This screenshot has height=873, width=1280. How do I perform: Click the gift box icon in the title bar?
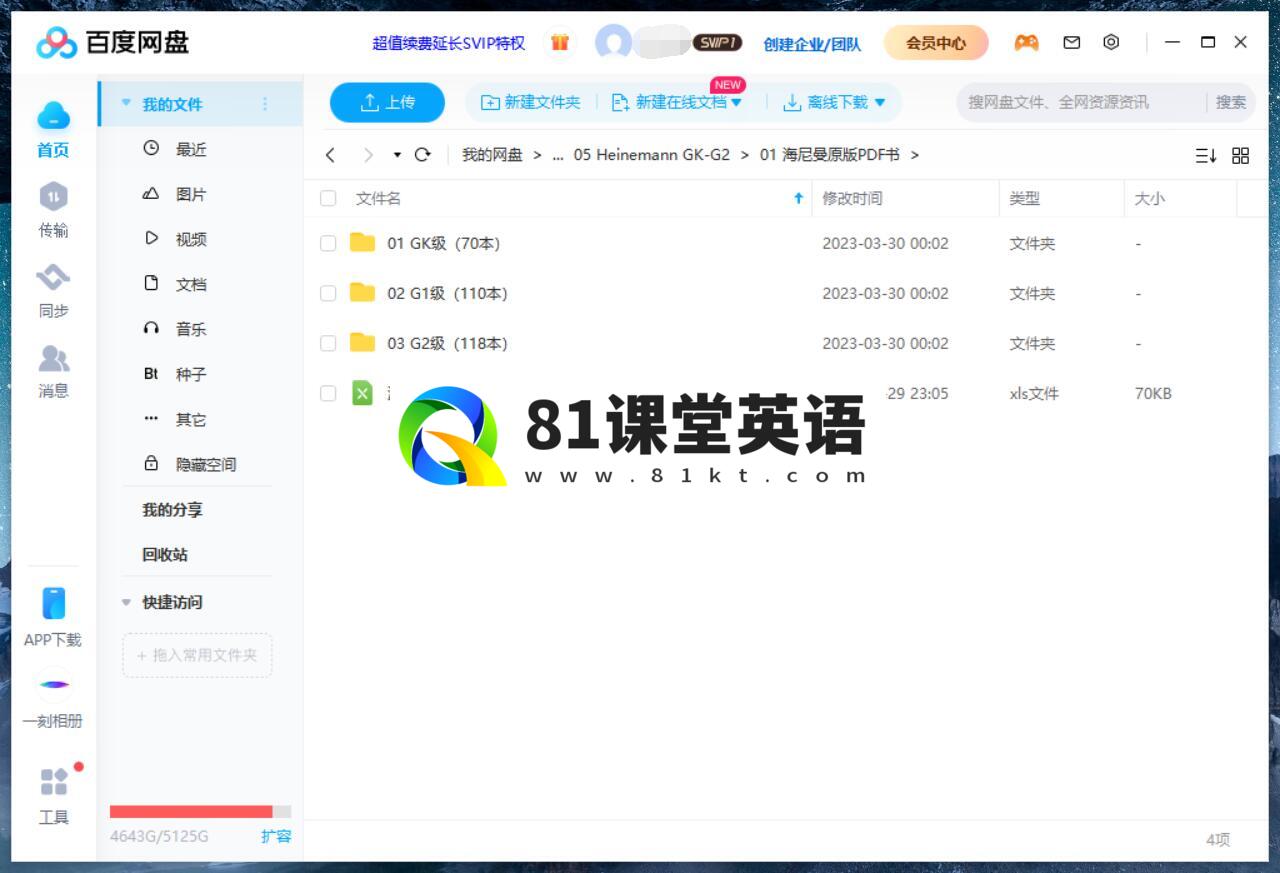coord(560,43)
